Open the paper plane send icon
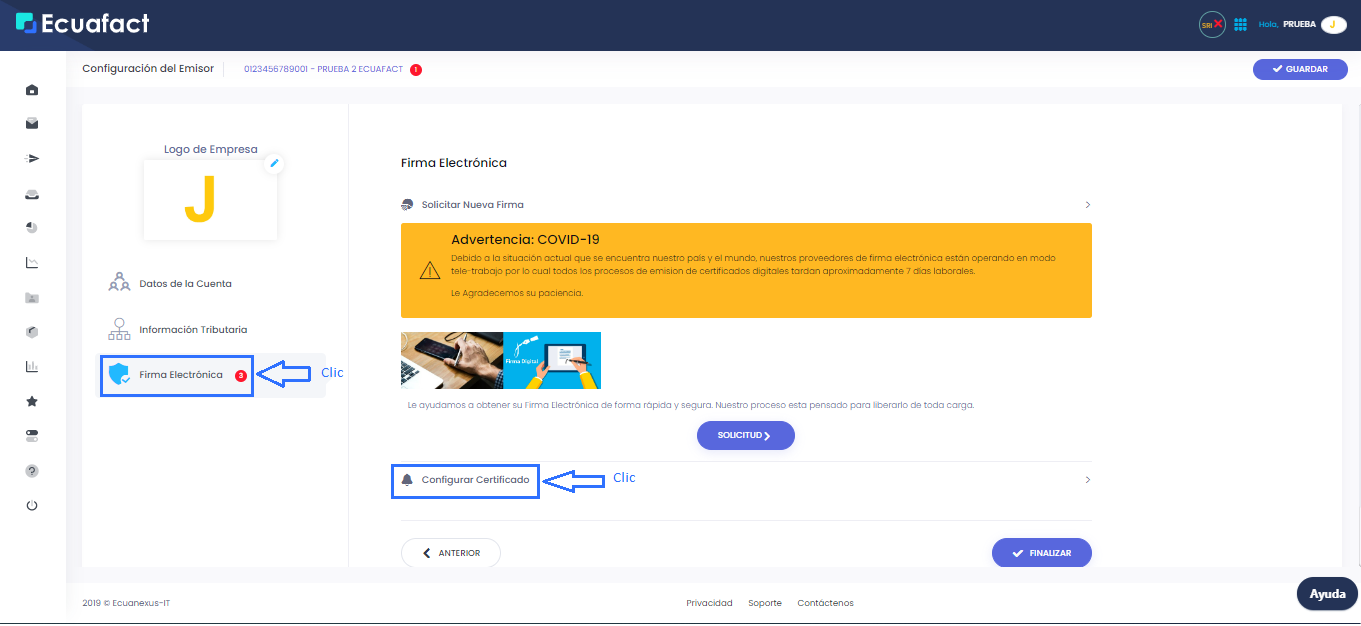Viewport: 1361px width, 626px height. point(31,158)
